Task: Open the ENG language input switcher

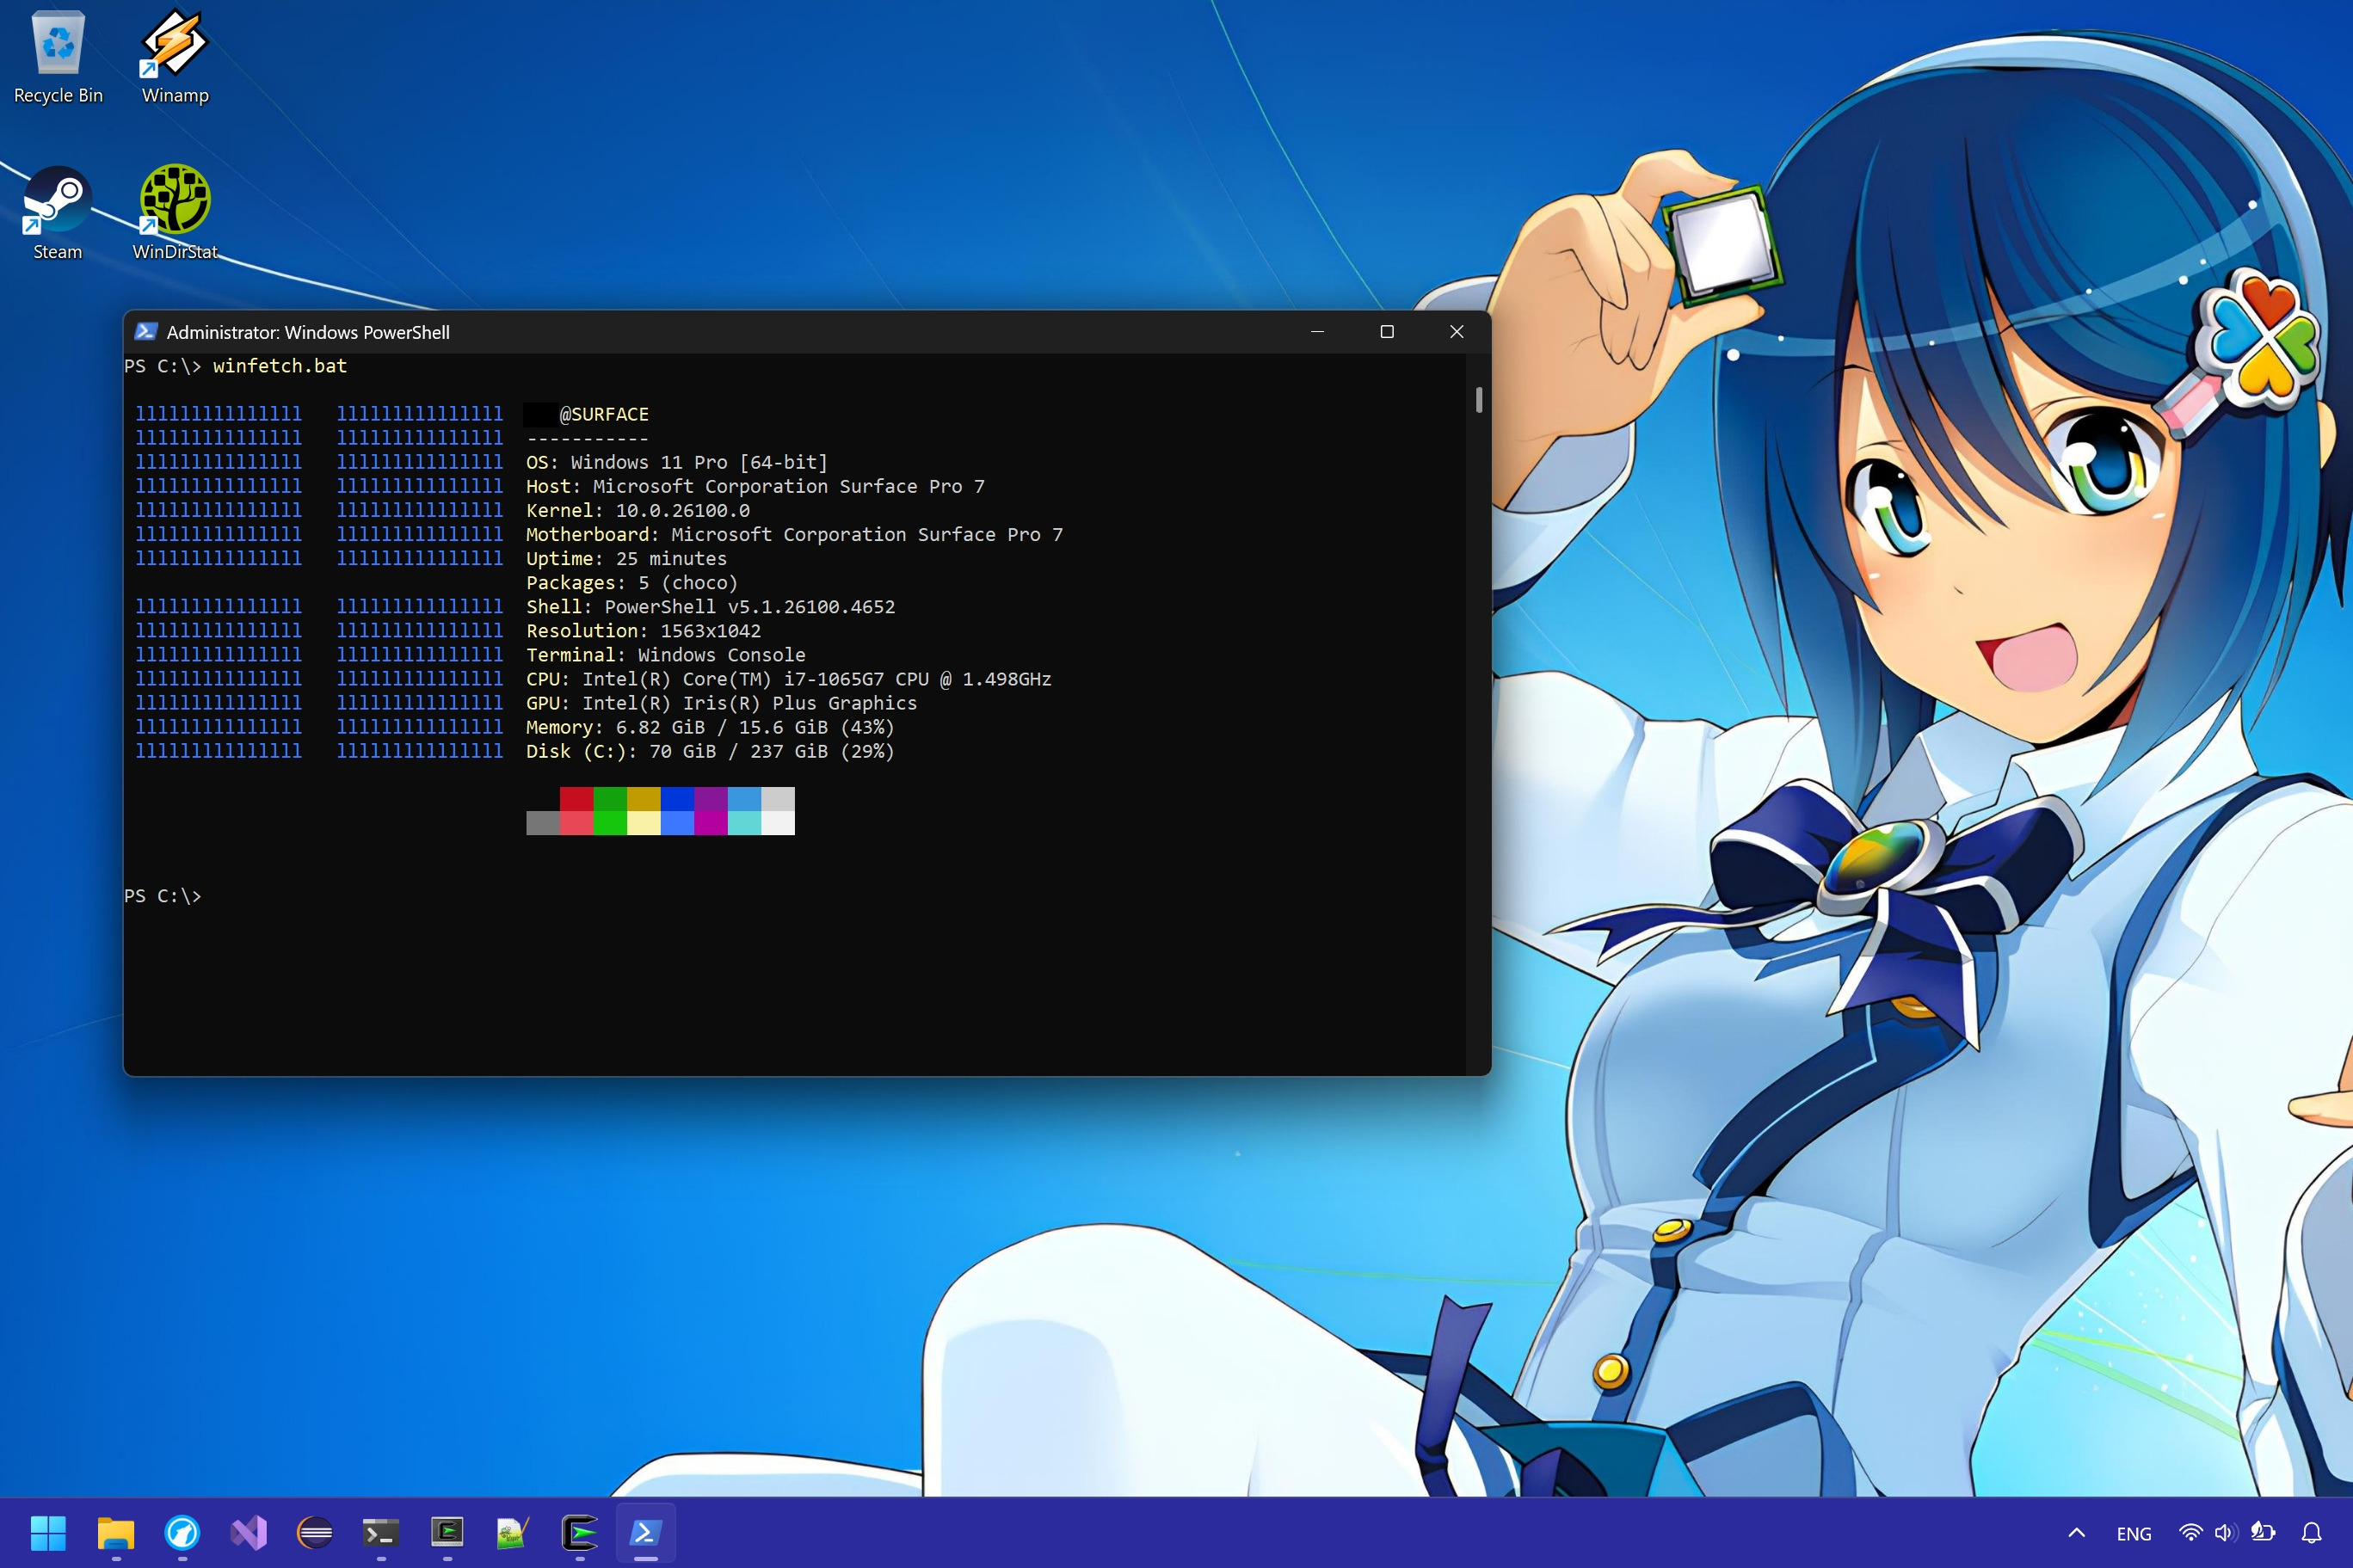Action: point(2133,1534)
